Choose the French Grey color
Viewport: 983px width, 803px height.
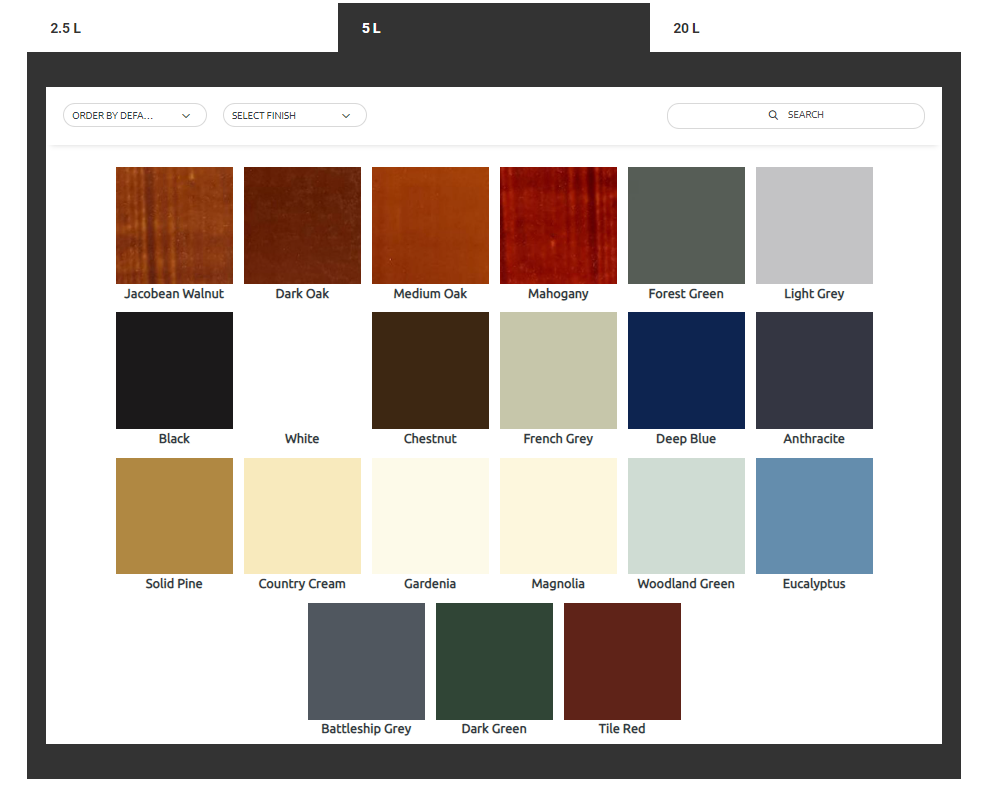558,369
